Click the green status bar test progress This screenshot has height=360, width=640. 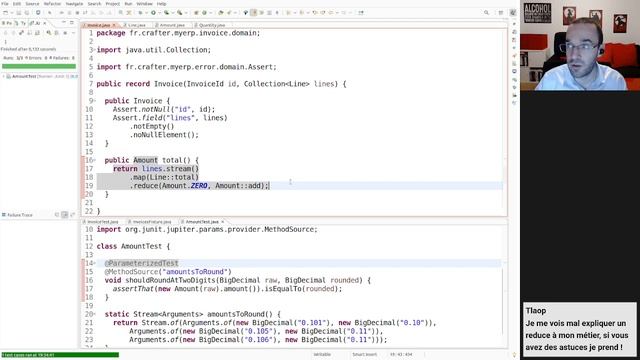point(60,355)
